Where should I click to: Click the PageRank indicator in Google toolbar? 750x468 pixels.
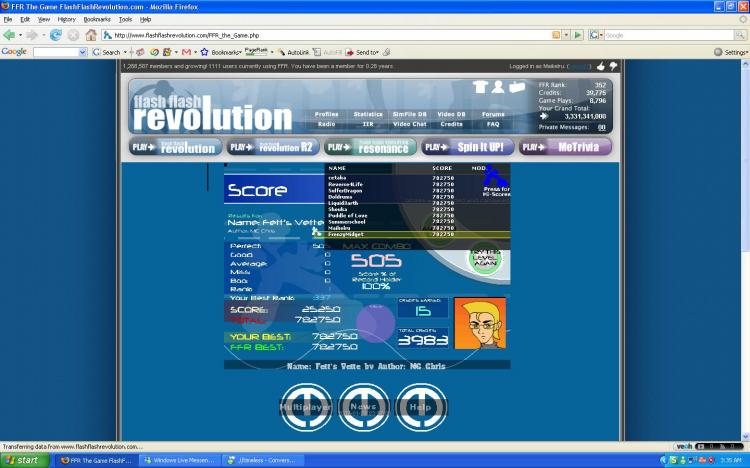(256, 51)
